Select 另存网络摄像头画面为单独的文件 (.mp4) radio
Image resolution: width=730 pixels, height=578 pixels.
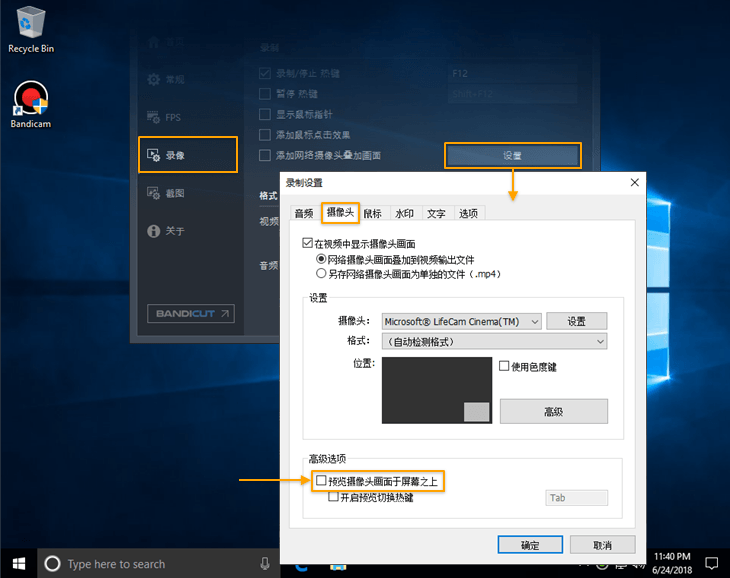321,273
